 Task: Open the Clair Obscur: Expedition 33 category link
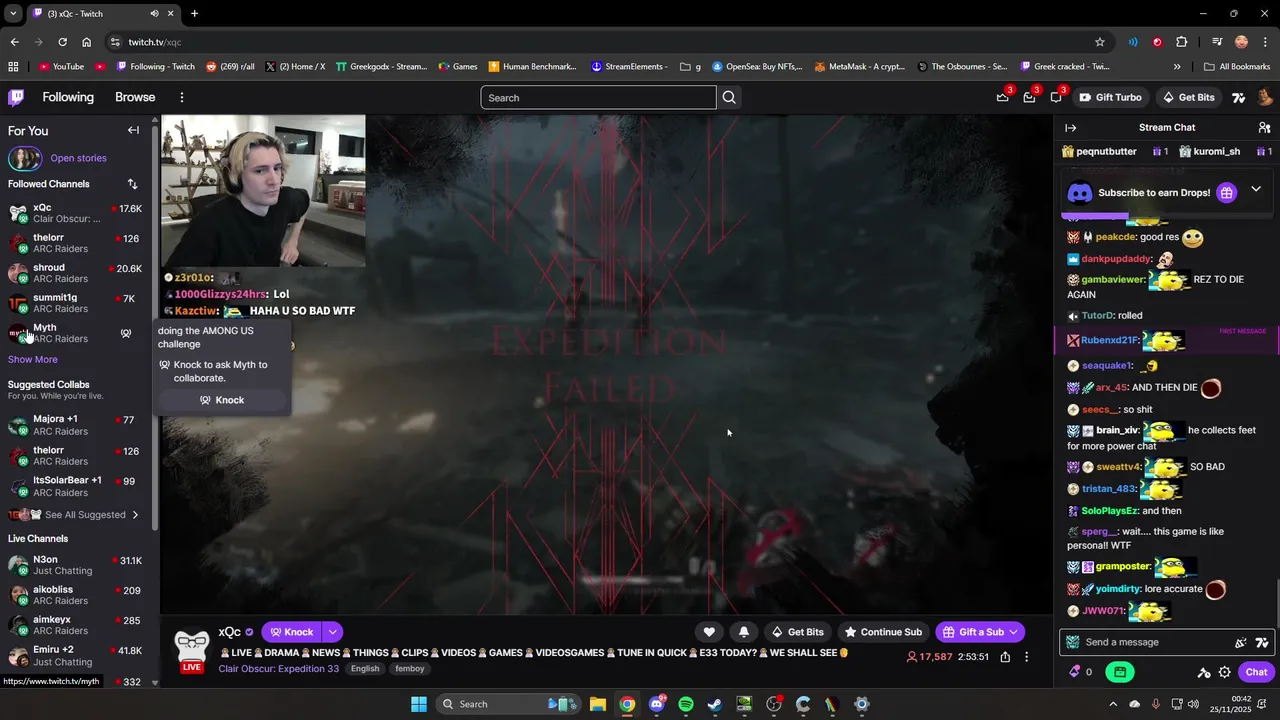tap(278, 668)
